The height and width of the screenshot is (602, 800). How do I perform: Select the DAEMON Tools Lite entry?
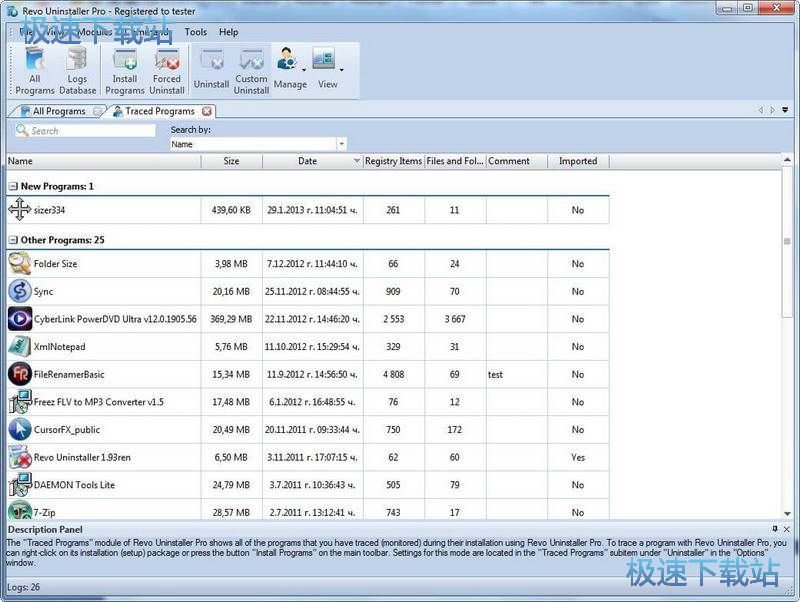point(75,484)
